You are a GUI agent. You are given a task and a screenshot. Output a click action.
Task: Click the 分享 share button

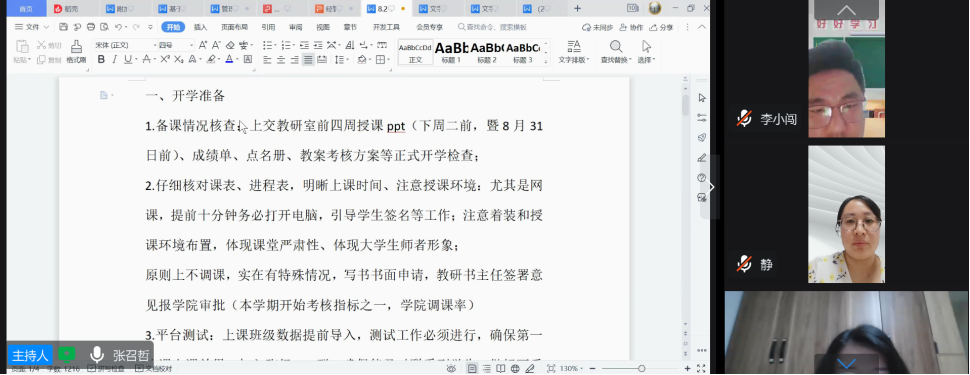coord(661,27)
